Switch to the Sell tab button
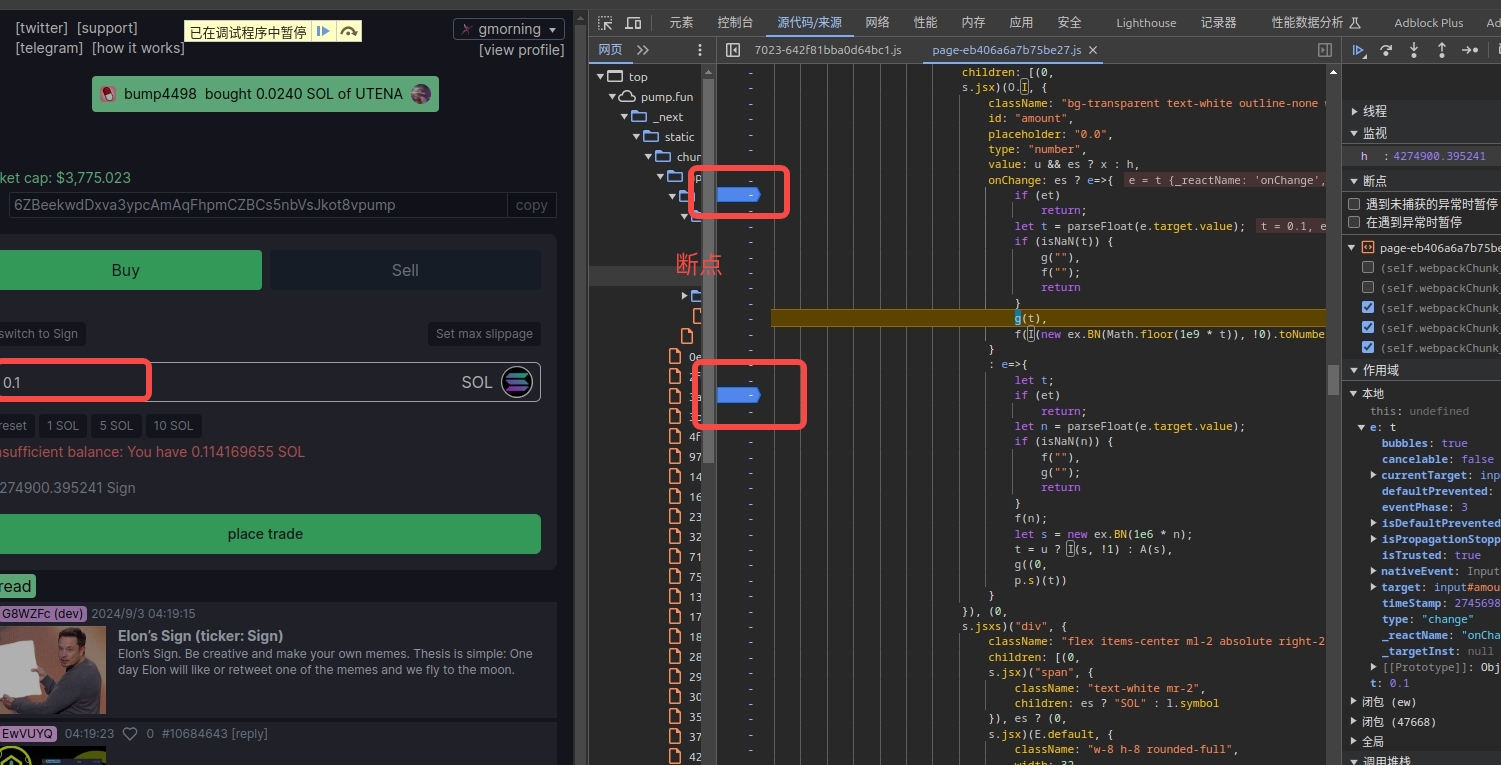This screenshot has width=1501, height=765. tap(405, 270)
